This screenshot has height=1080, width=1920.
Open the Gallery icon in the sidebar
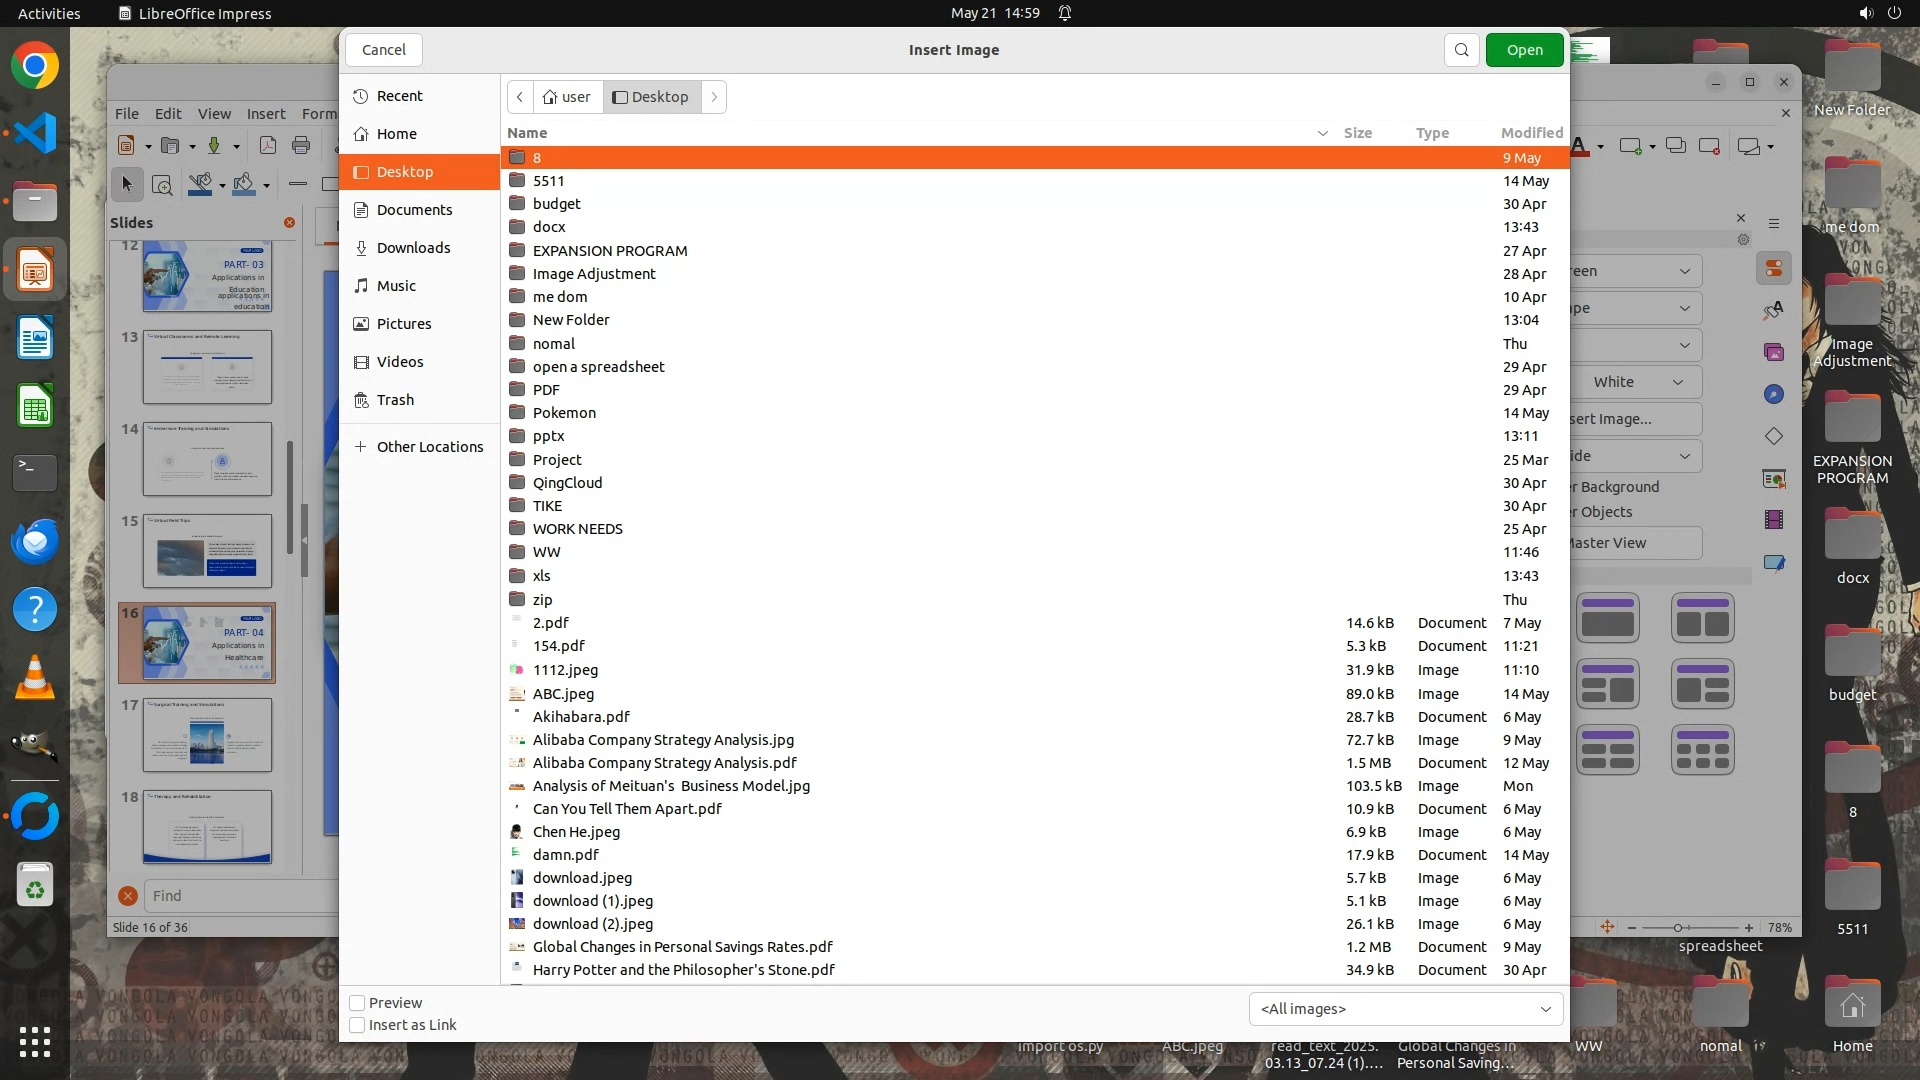[x=1774, y=352]
